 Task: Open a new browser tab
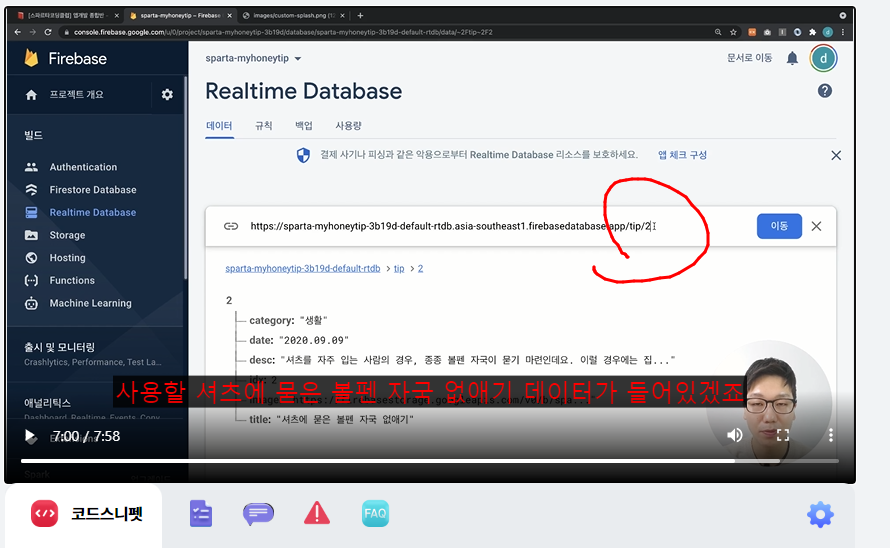tap(360, 15)
